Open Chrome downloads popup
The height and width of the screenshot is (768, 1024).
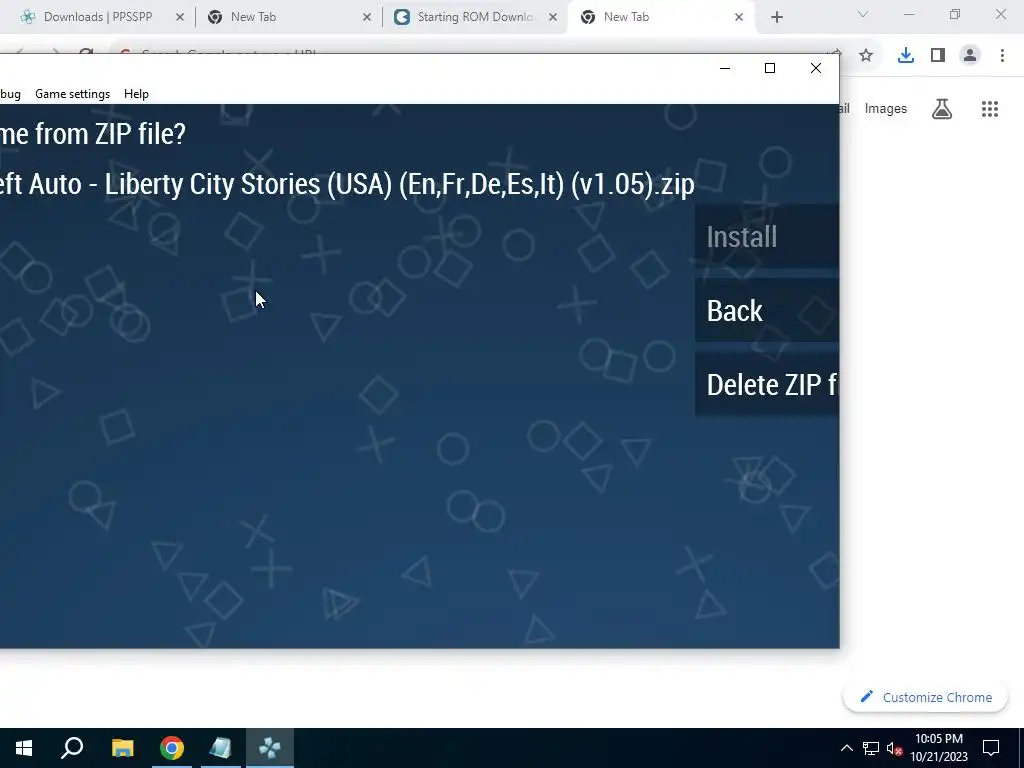point(905,56)
